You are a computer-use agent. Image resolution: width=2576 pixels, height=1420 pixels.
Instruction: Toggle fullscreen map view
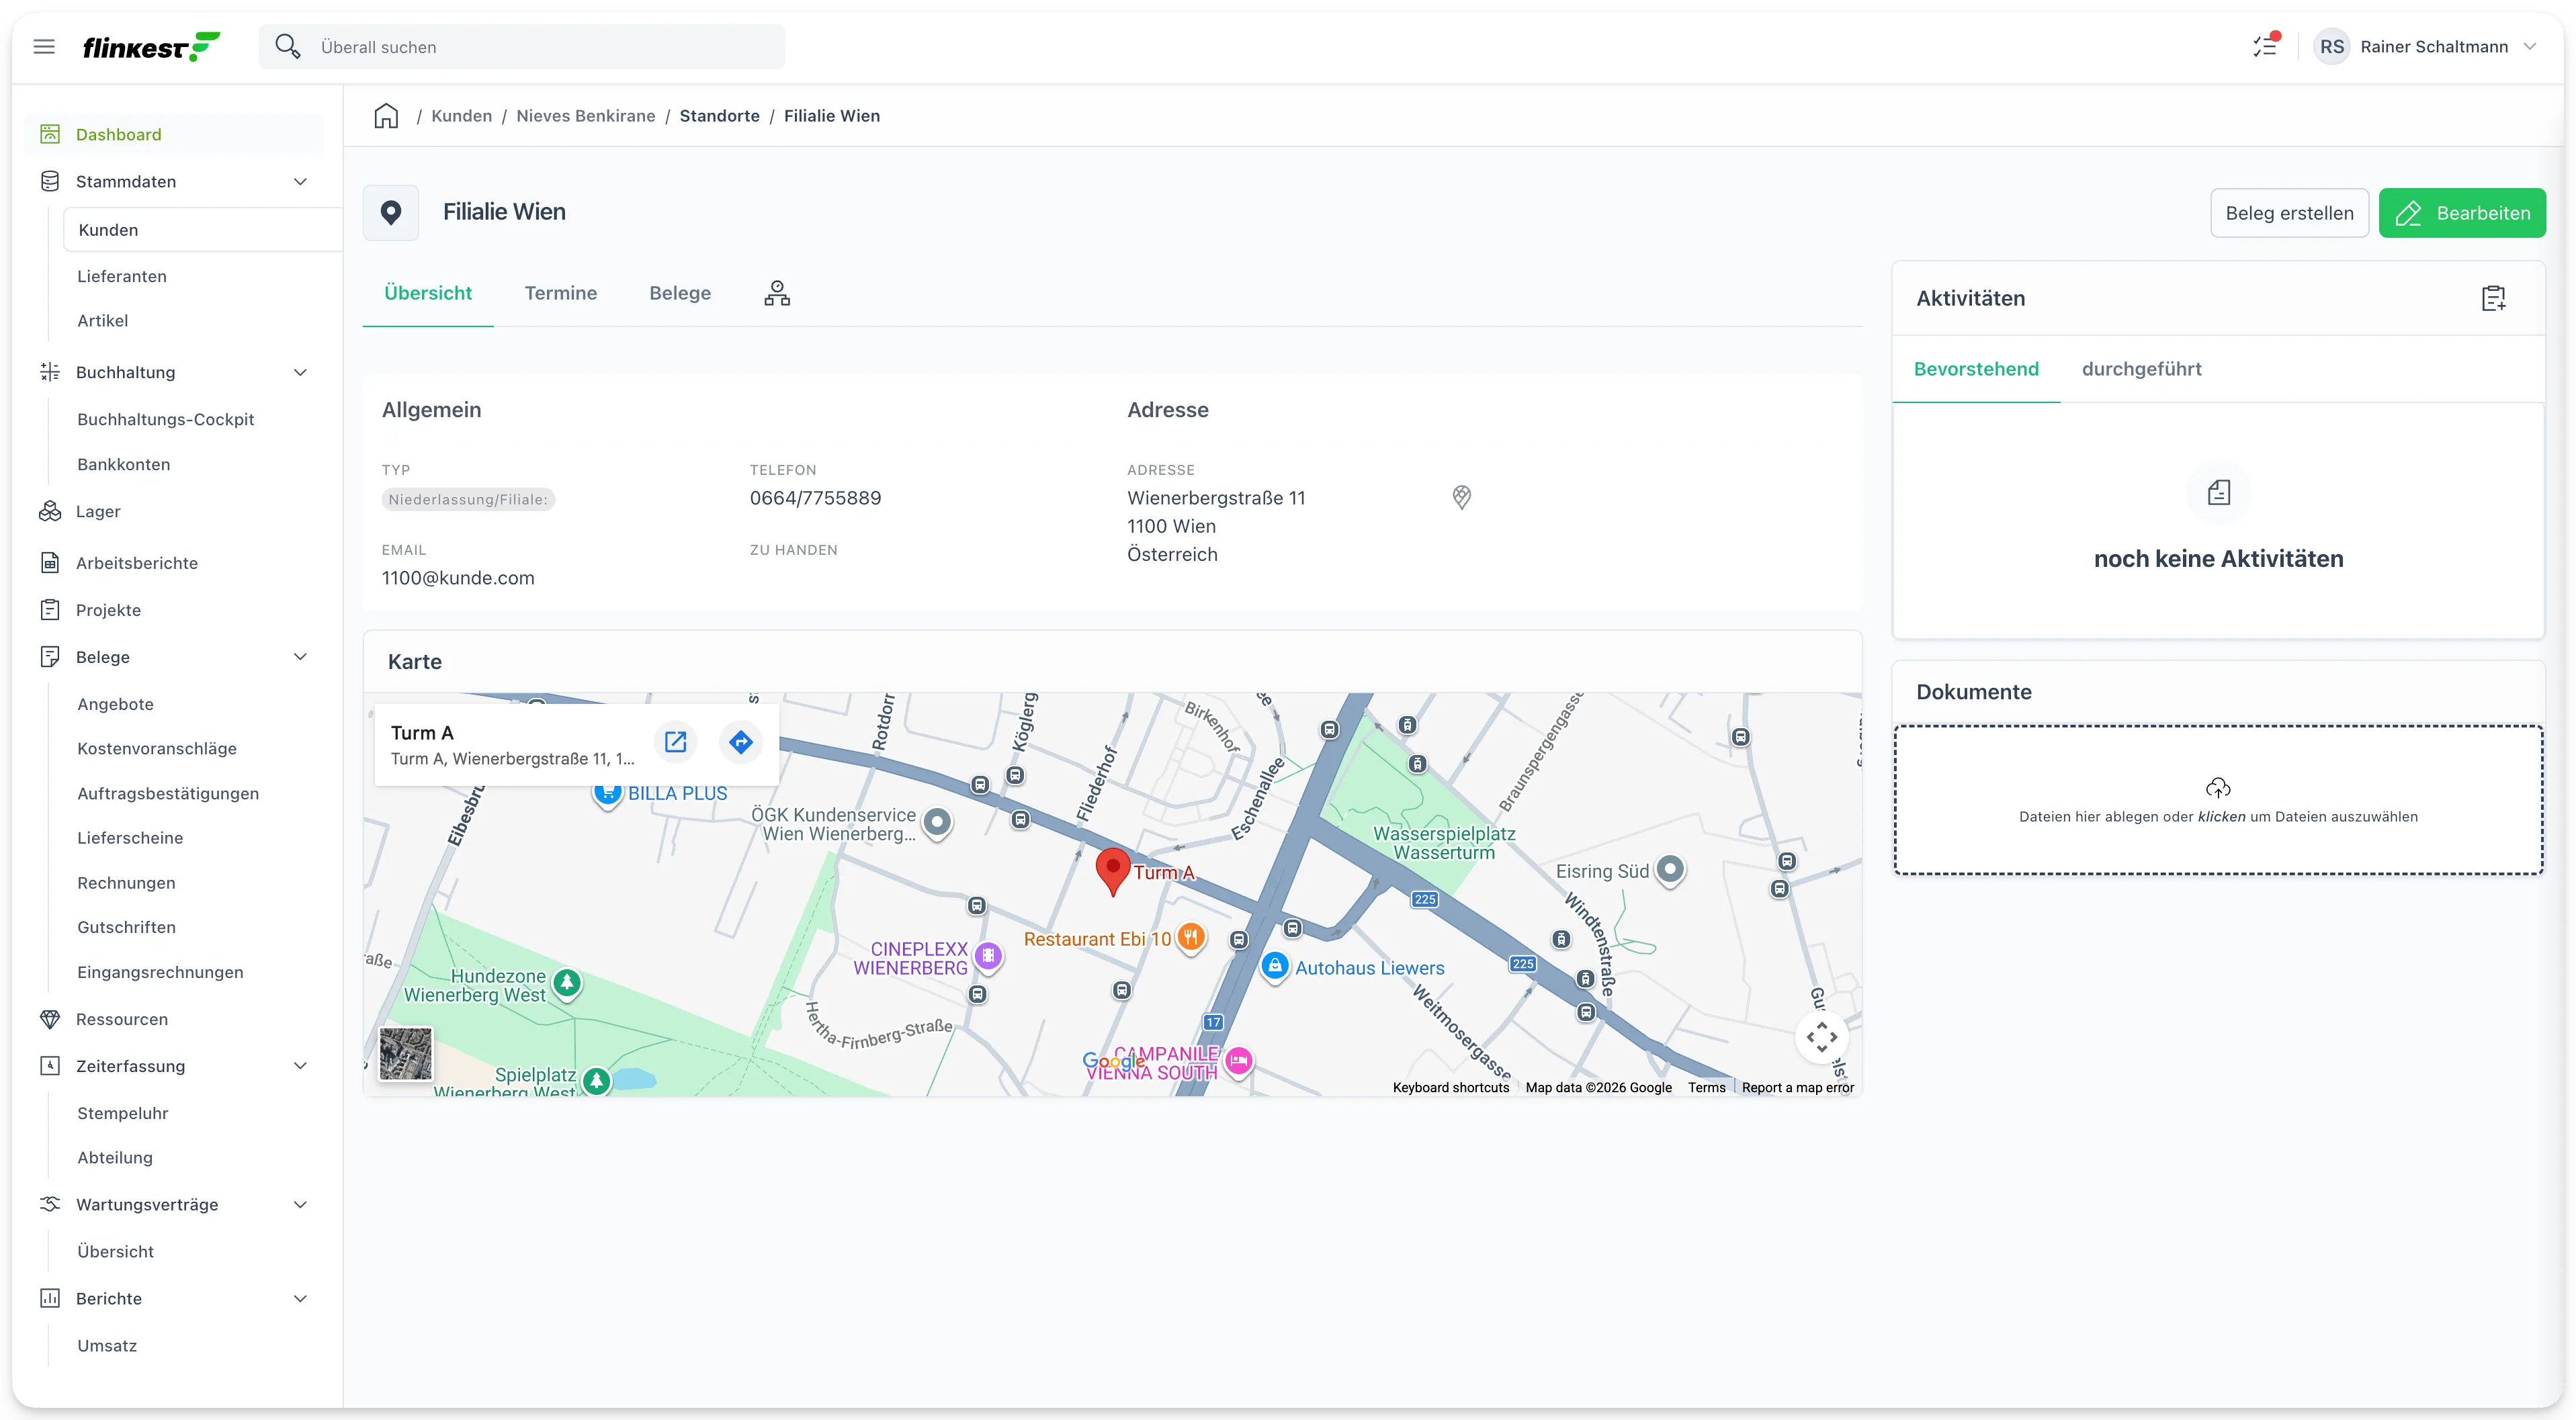(1821, 1037)
